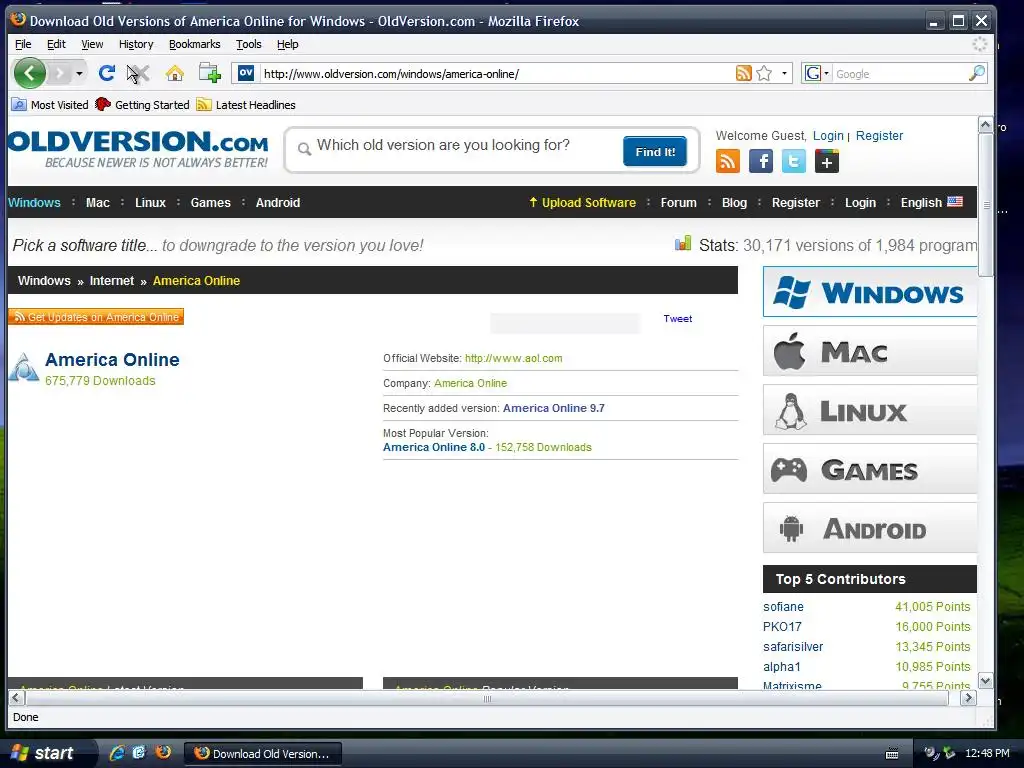Click the Linux penguin sidebar banner
The image size is (1024, 768).
870,410
